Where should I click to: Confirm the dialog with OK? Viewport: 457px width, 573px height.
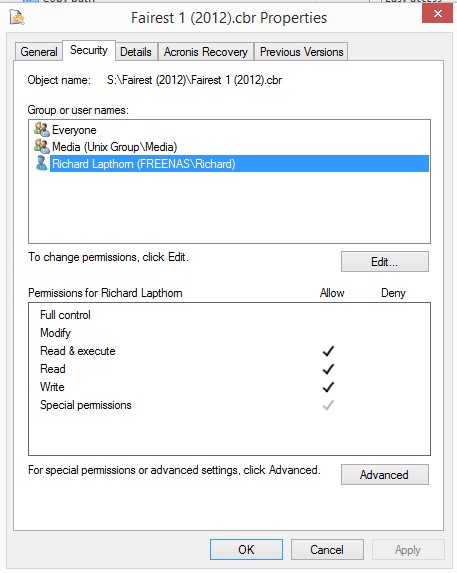[246, 549]
